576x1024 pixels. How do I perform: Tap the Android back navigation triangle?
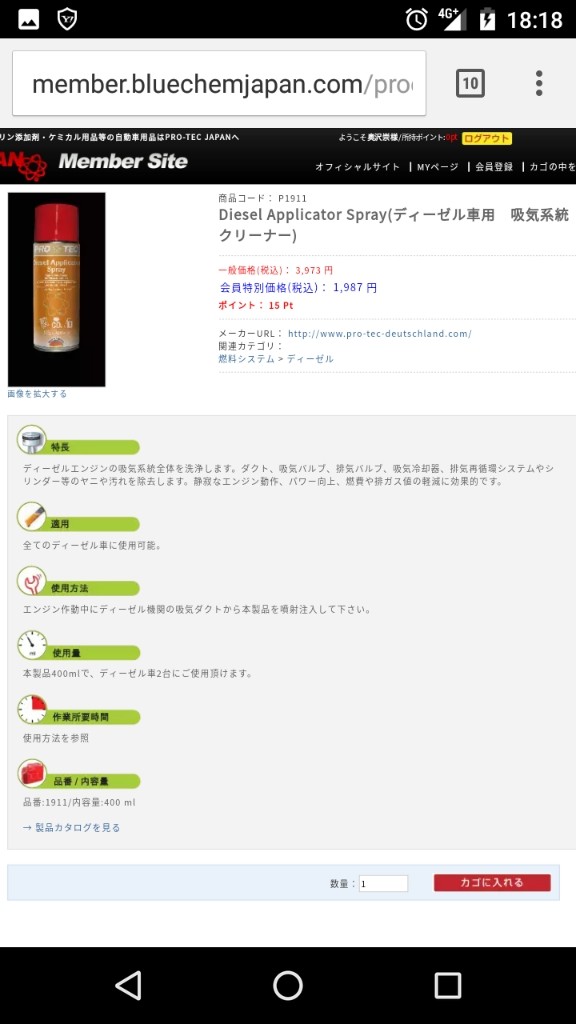[x=129, y=985]
